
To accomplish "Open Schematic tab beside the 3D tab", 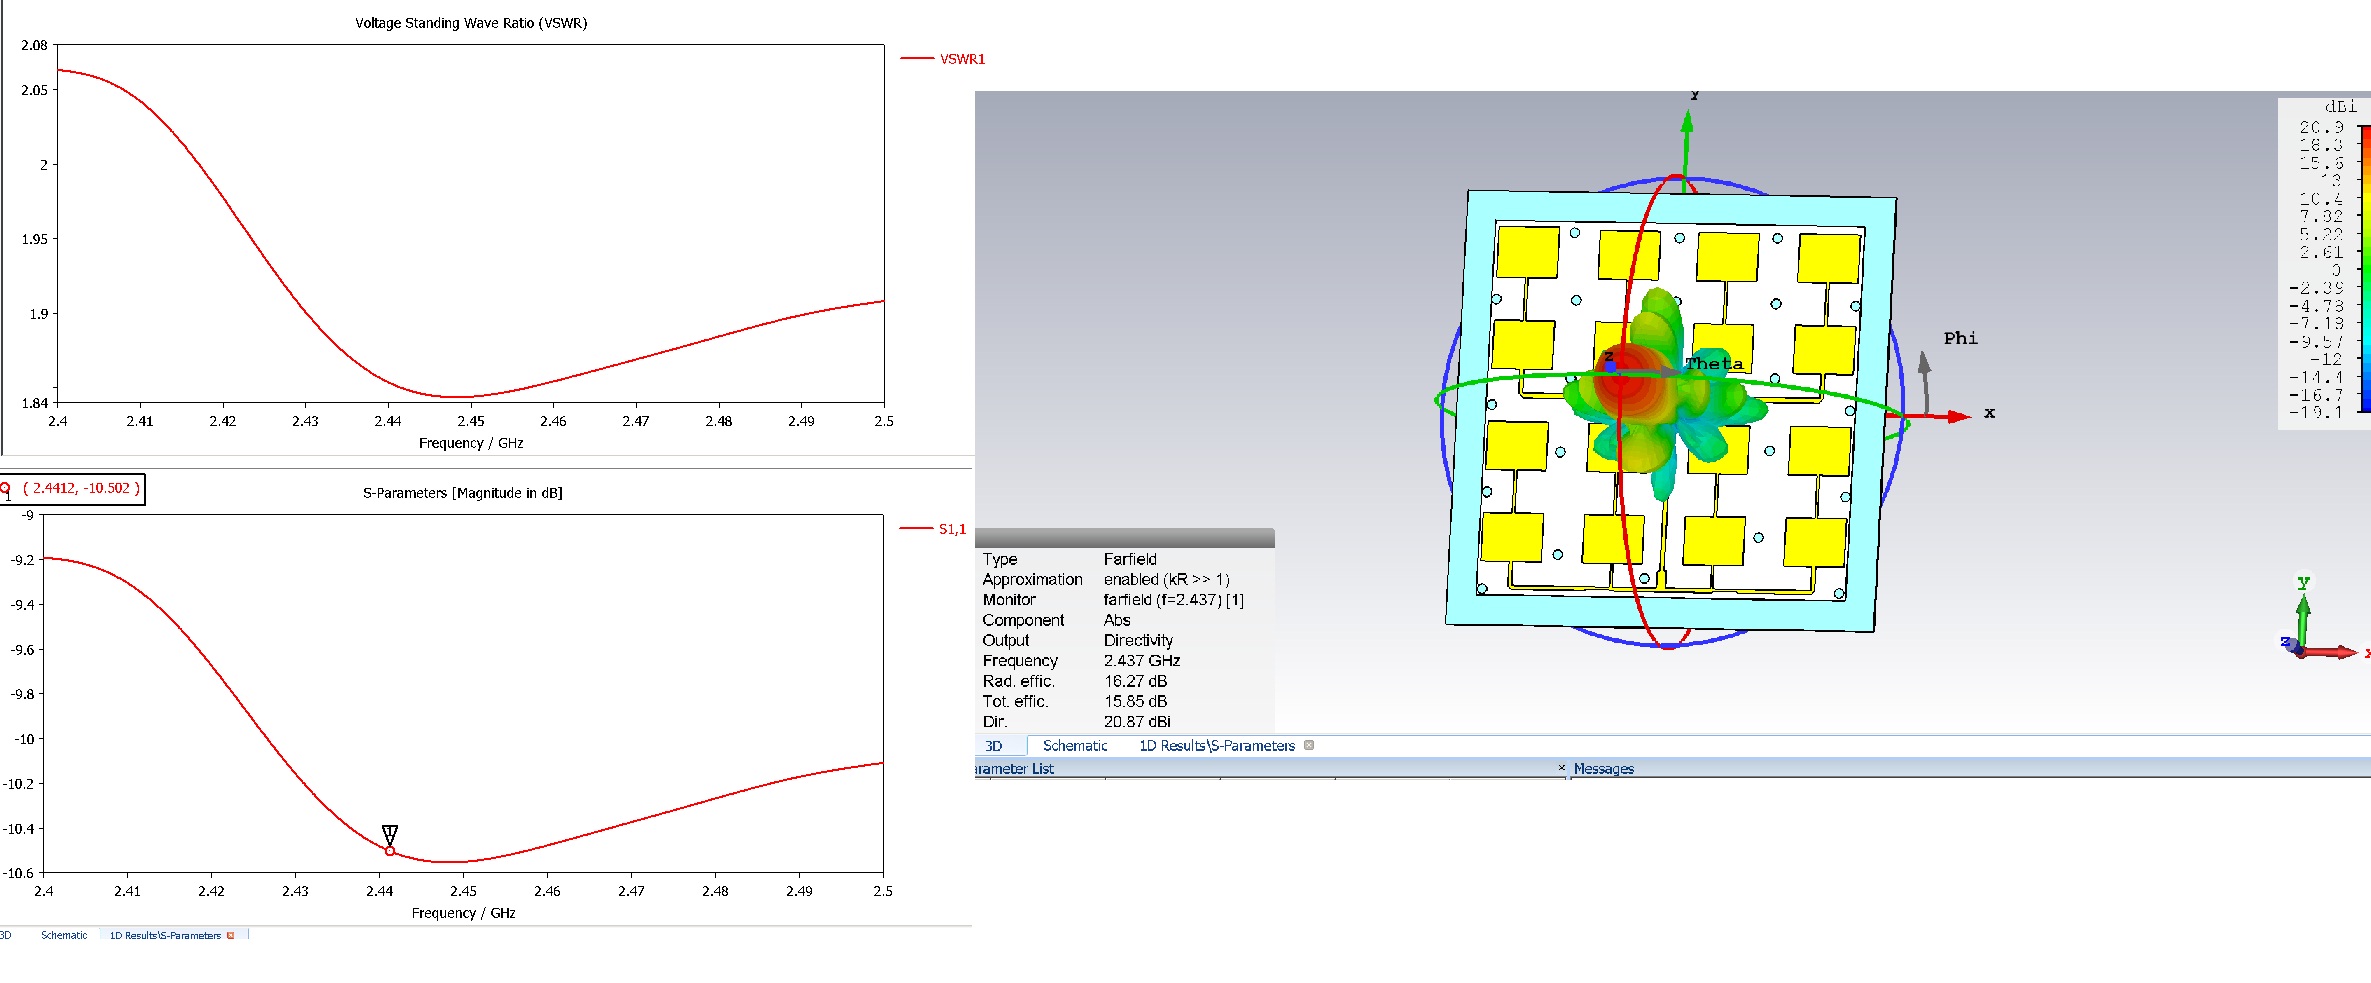I will [1075, 746].
